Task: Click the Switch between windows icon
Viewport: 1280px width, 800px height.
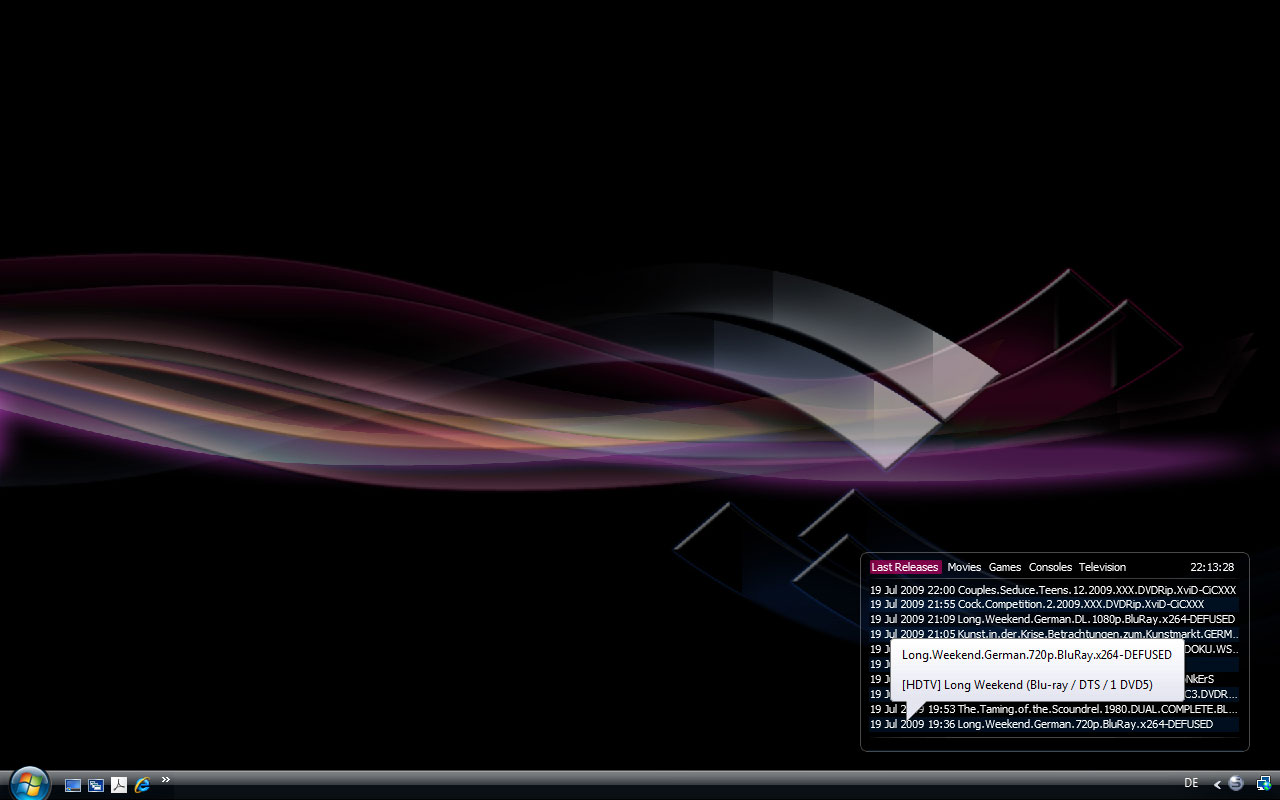Action: point(96,785)
